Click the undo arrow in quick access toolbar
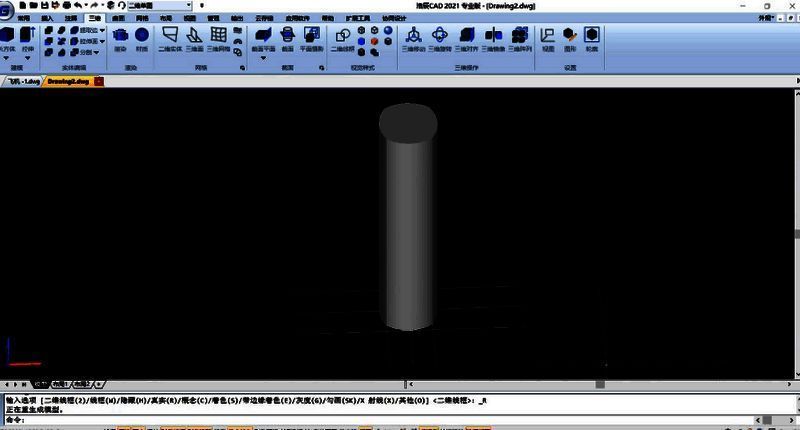The width and height of the screenshot is (800, 430). (78, 6)
